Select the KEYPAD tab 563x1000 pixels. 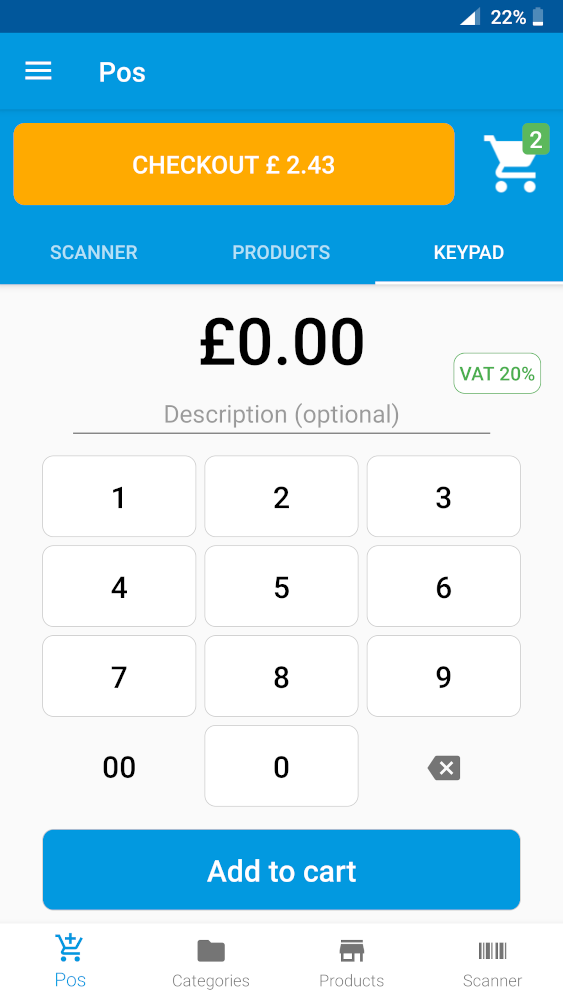click(x=469, y=252)
